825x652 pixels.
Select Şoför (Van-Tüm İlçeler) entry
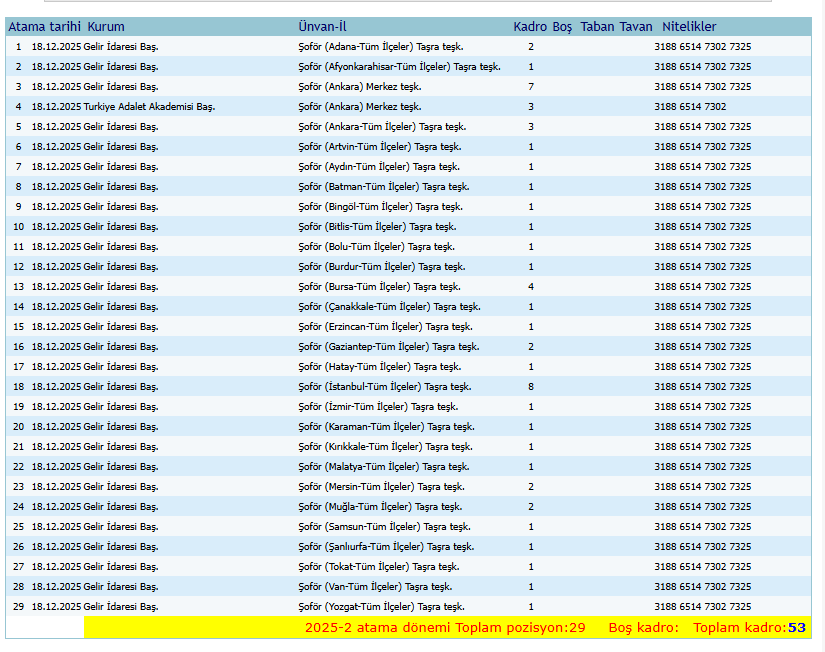coord(375,587)
